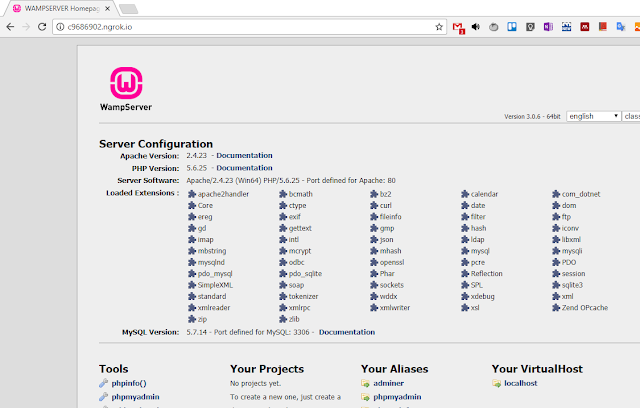The width and height of the screenshot is (640, 408).
Task: Open phpmyadmin under Your Aliases
Action: point(397,397)
